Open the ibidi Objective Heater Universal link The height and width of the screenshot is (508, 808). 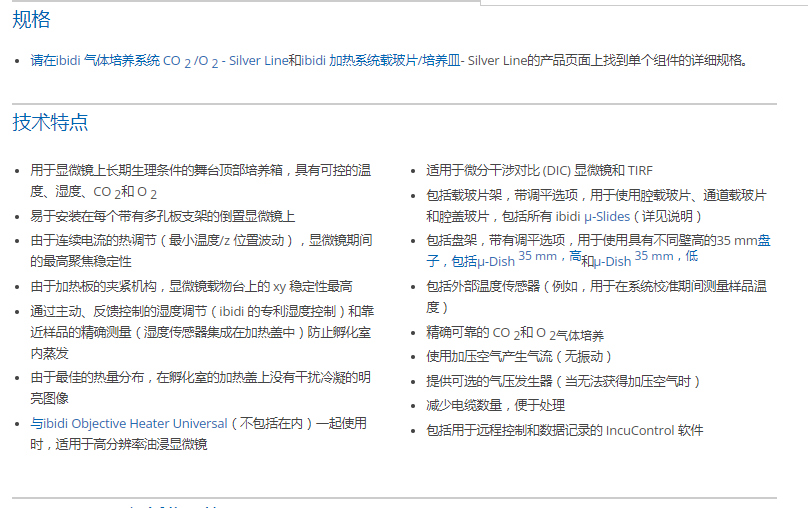coord(128,424)
